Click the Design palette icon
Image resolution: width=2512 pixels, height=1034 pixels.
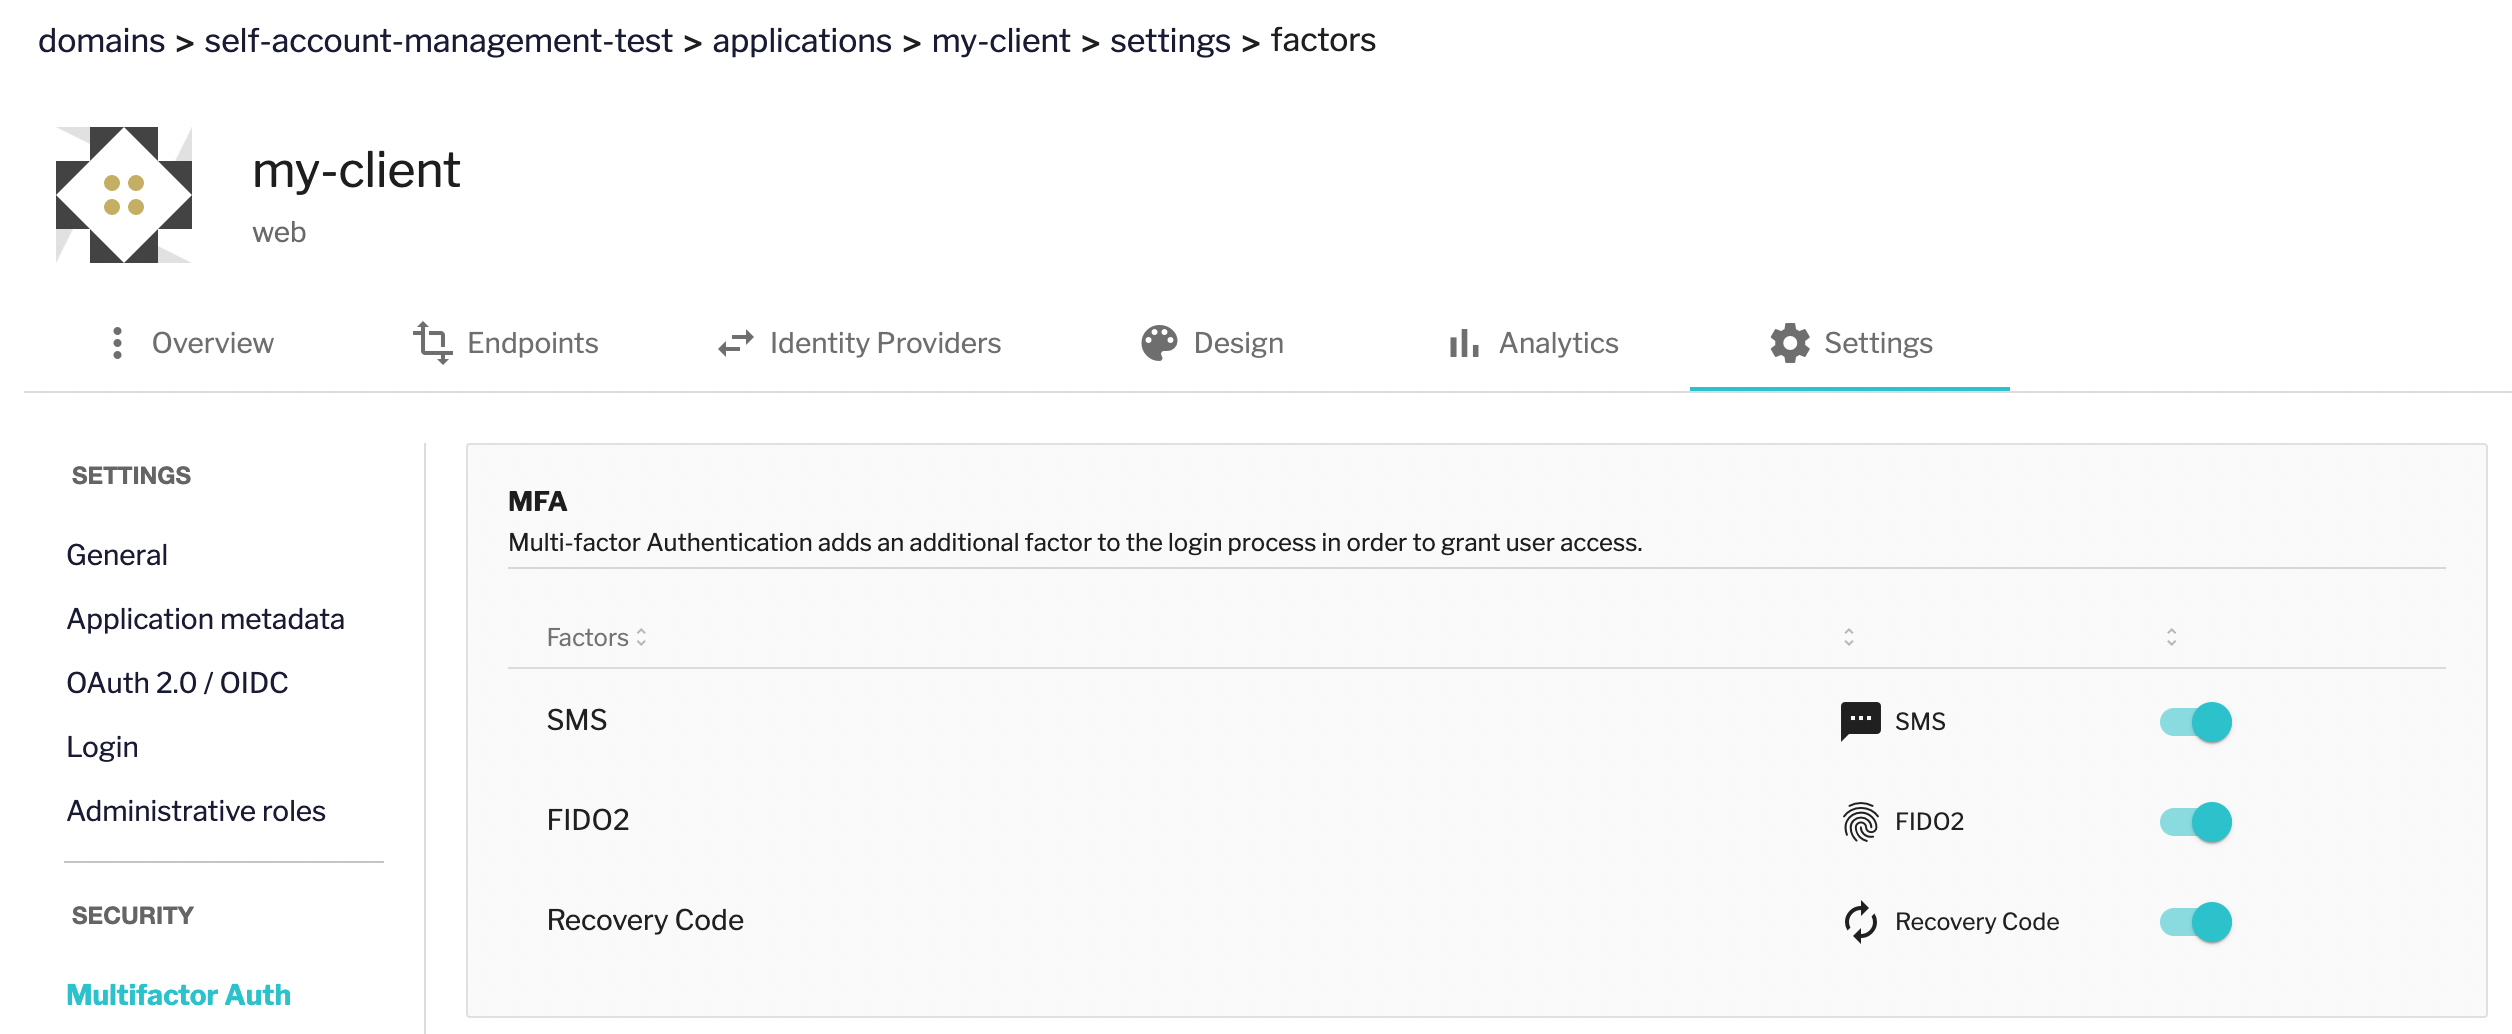(1159, 343)
